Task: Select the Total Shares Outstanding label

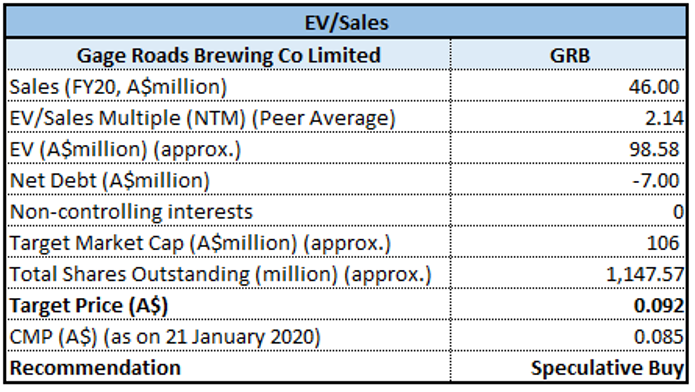Action: click(220, 274)
